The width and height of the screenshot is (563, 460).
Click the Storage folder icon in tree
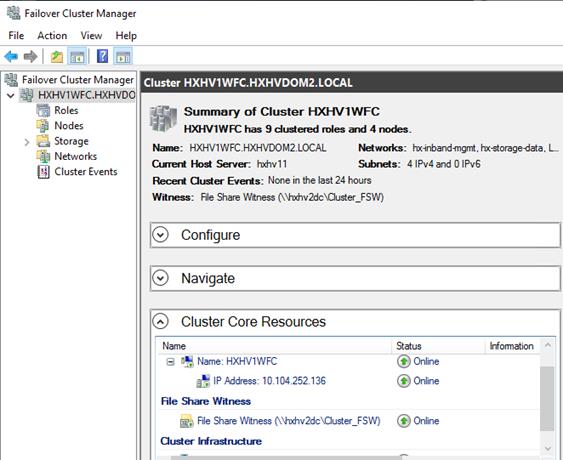43,141
